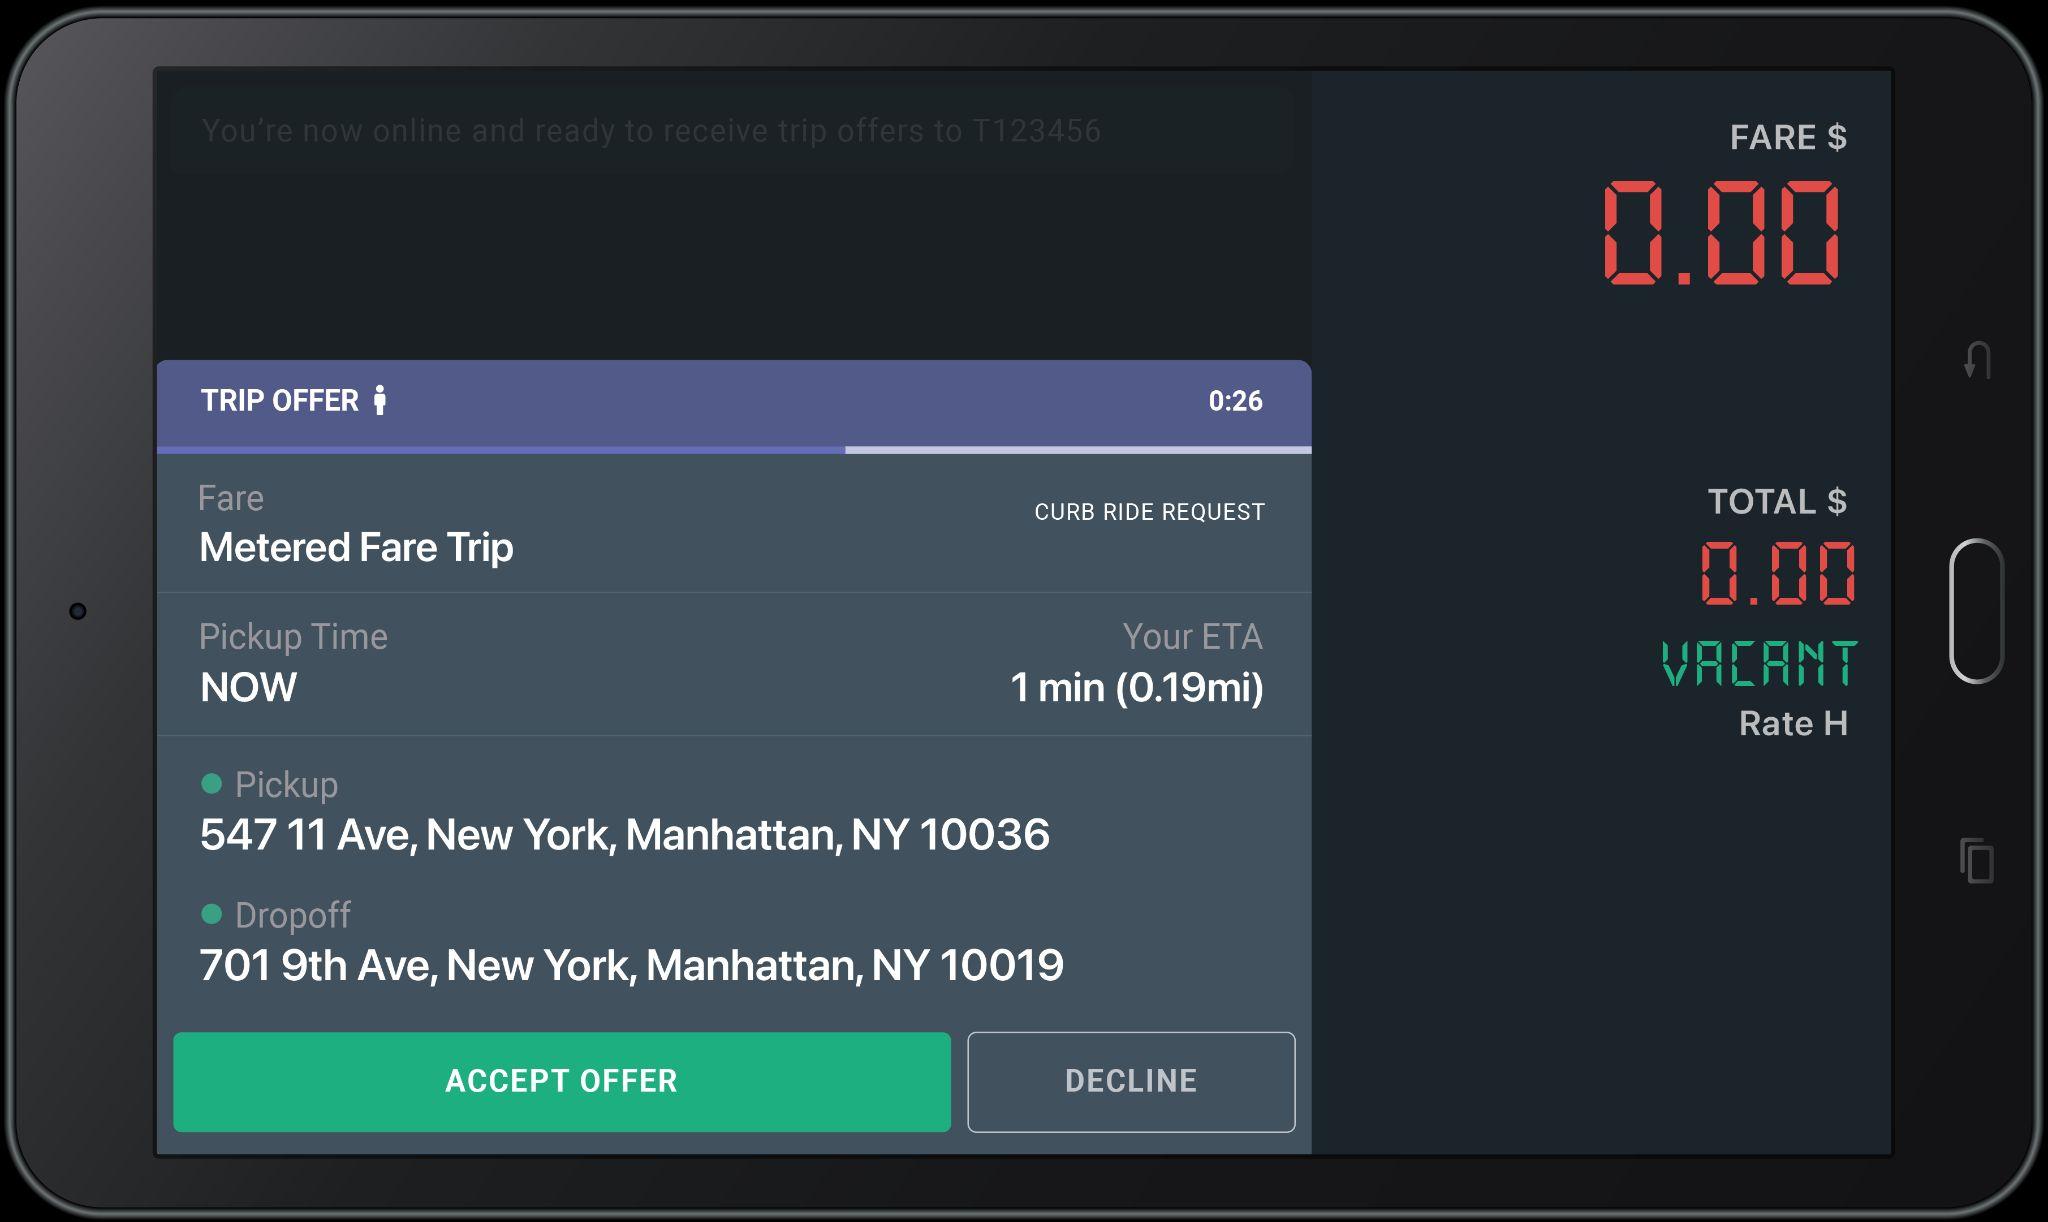This screenshot has width=2048, height=1222.
Task: Tap the passenger icon beside Trip Offer
Action: click(x=379, y=400)
